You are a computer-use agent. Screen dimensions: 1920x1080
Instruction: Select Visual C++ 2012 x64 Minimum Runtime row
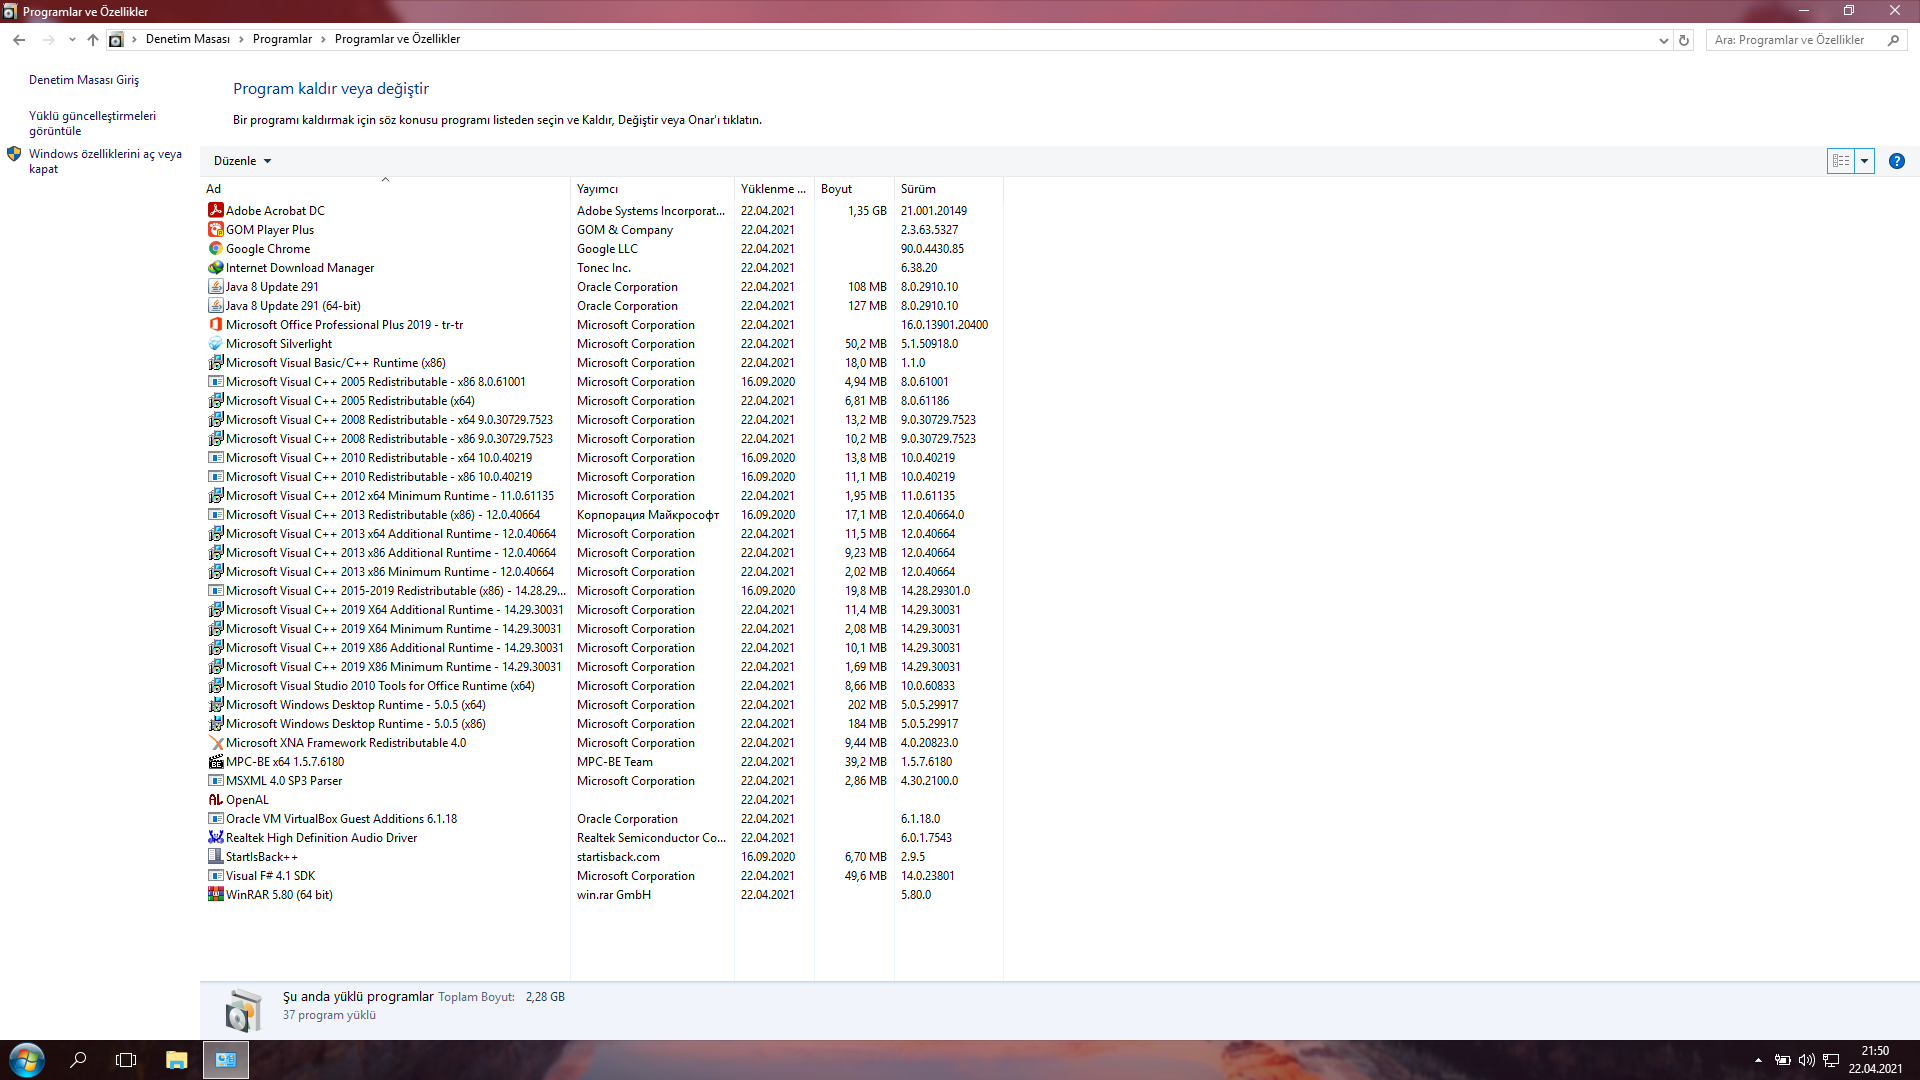[x=602, y=495]
